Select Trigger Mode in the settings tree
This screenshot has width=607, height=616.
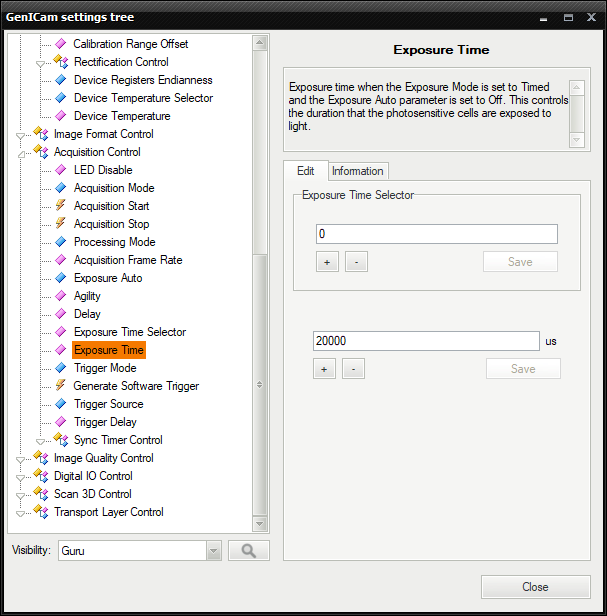(105, 368)
